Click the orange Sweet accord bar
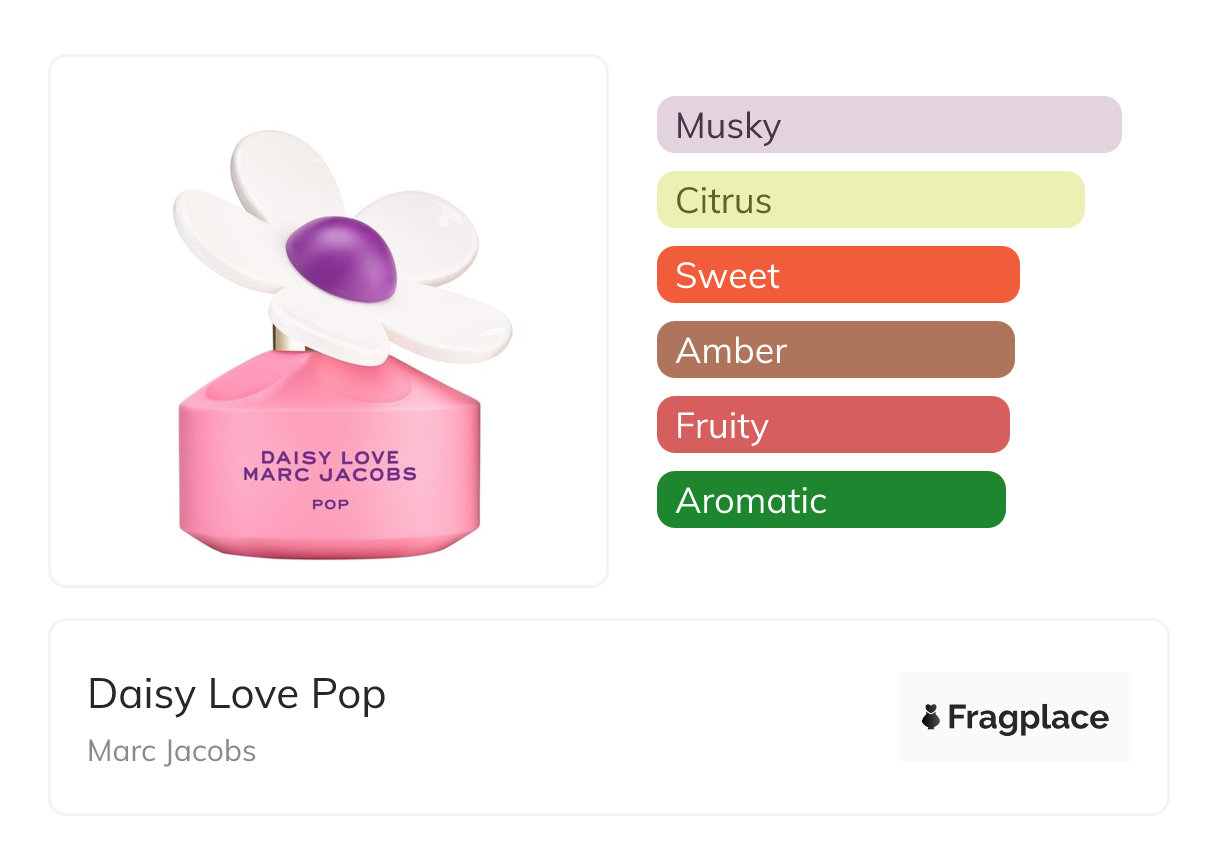The width and height of the screenshot is (1218, 864). click(837, 275)
